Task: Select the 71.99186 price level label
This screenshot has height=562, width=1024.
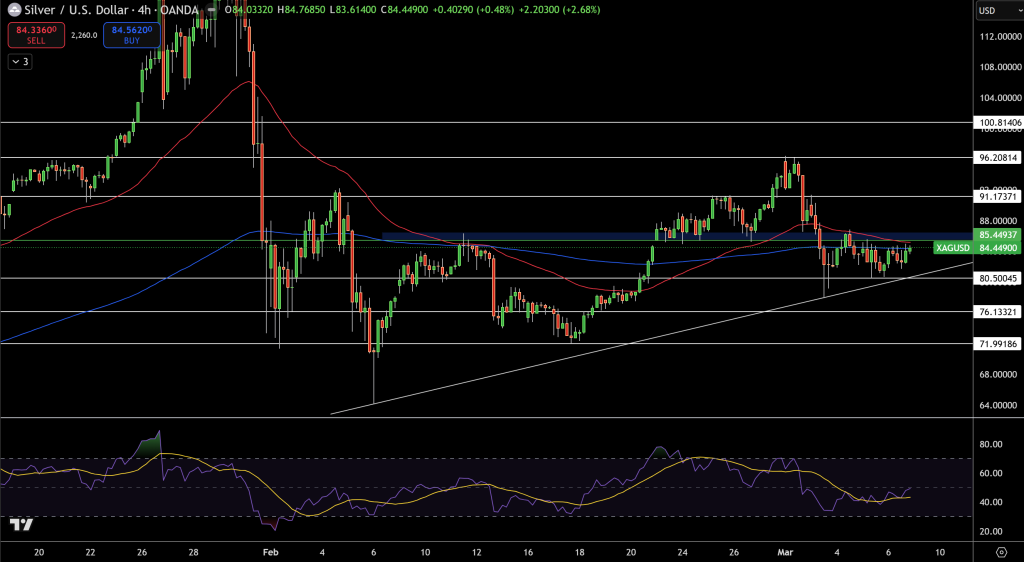Action: [x=997, y=343]
